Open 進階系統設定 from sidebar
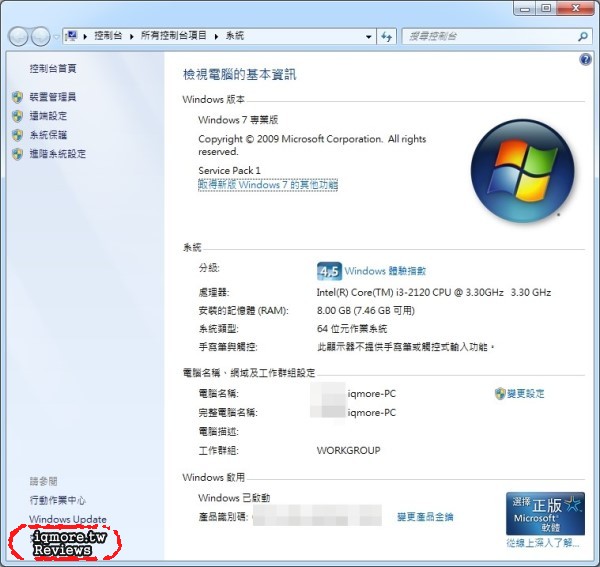This screenshot has height=567, width=600. pyautogui.click(x=58, y=154)
